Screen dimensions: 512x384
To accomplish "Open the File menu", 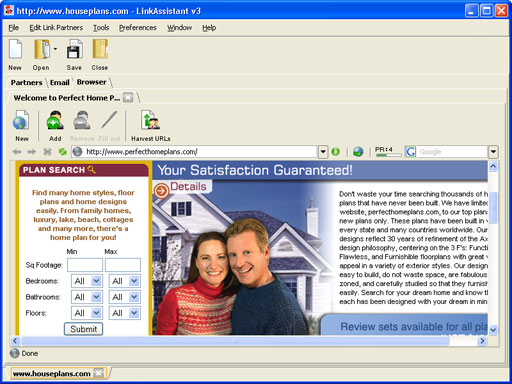I will click(14, 28).
